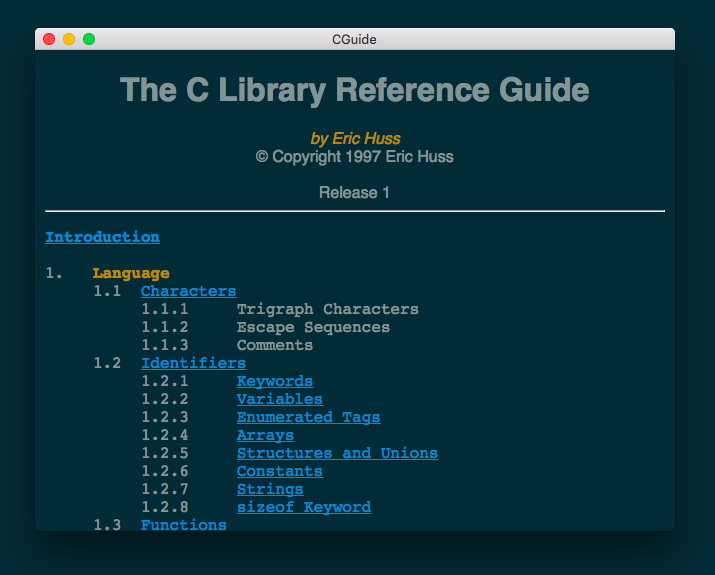Open the sizeof Keyword link
The image size is (715, 575).
point(304,507)
